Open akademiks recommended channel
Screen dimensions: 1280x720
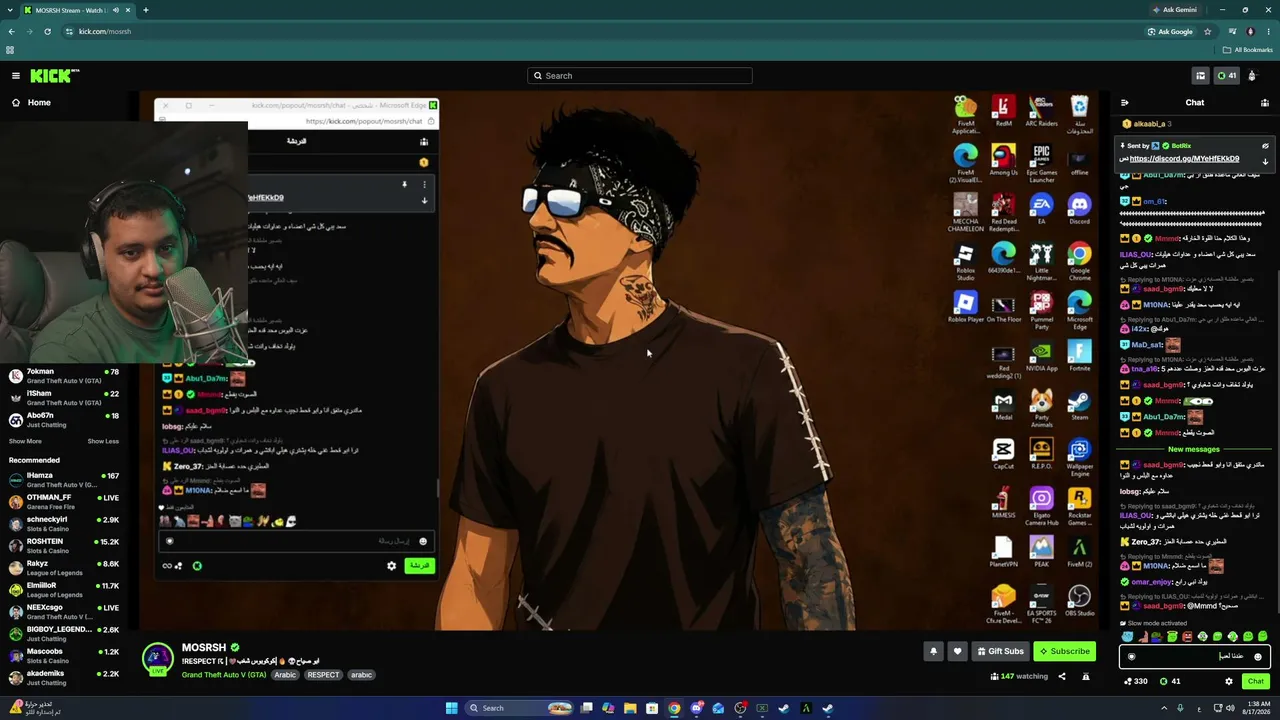pyautogui.click(x=64, y=678)
